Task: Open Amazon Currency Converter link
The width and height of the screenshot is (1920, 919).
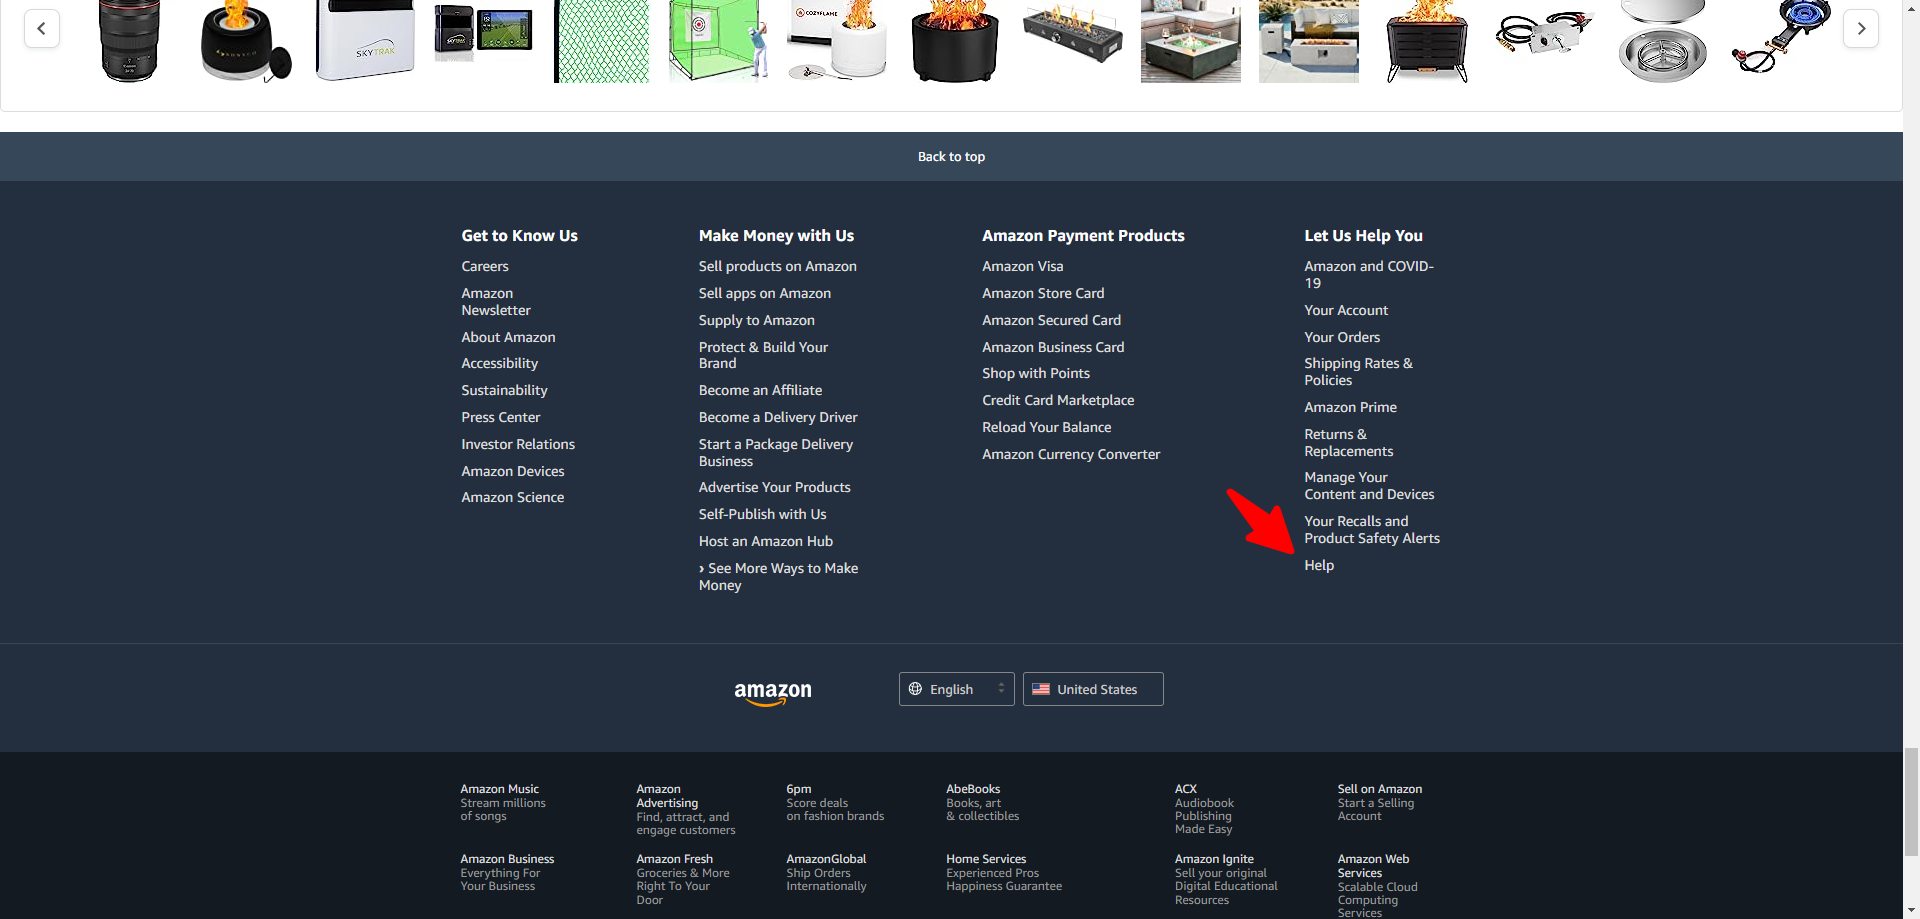Action: (x=1071, y=454)
